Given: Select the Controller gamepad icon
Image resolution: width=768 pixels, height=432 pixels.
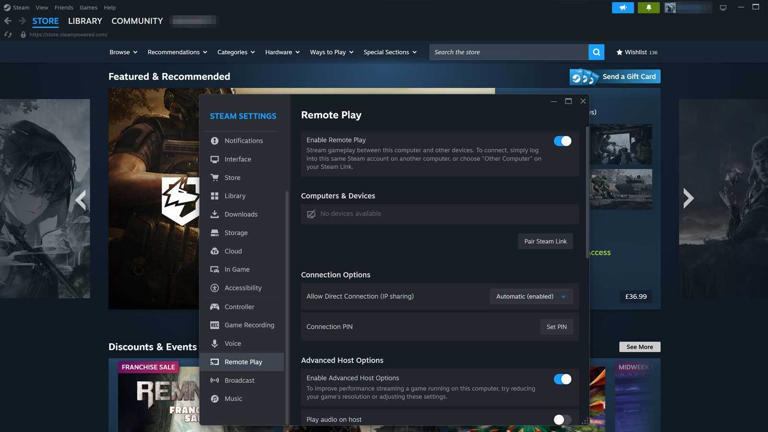Looking at the screenshot, I should coord(215,307).
